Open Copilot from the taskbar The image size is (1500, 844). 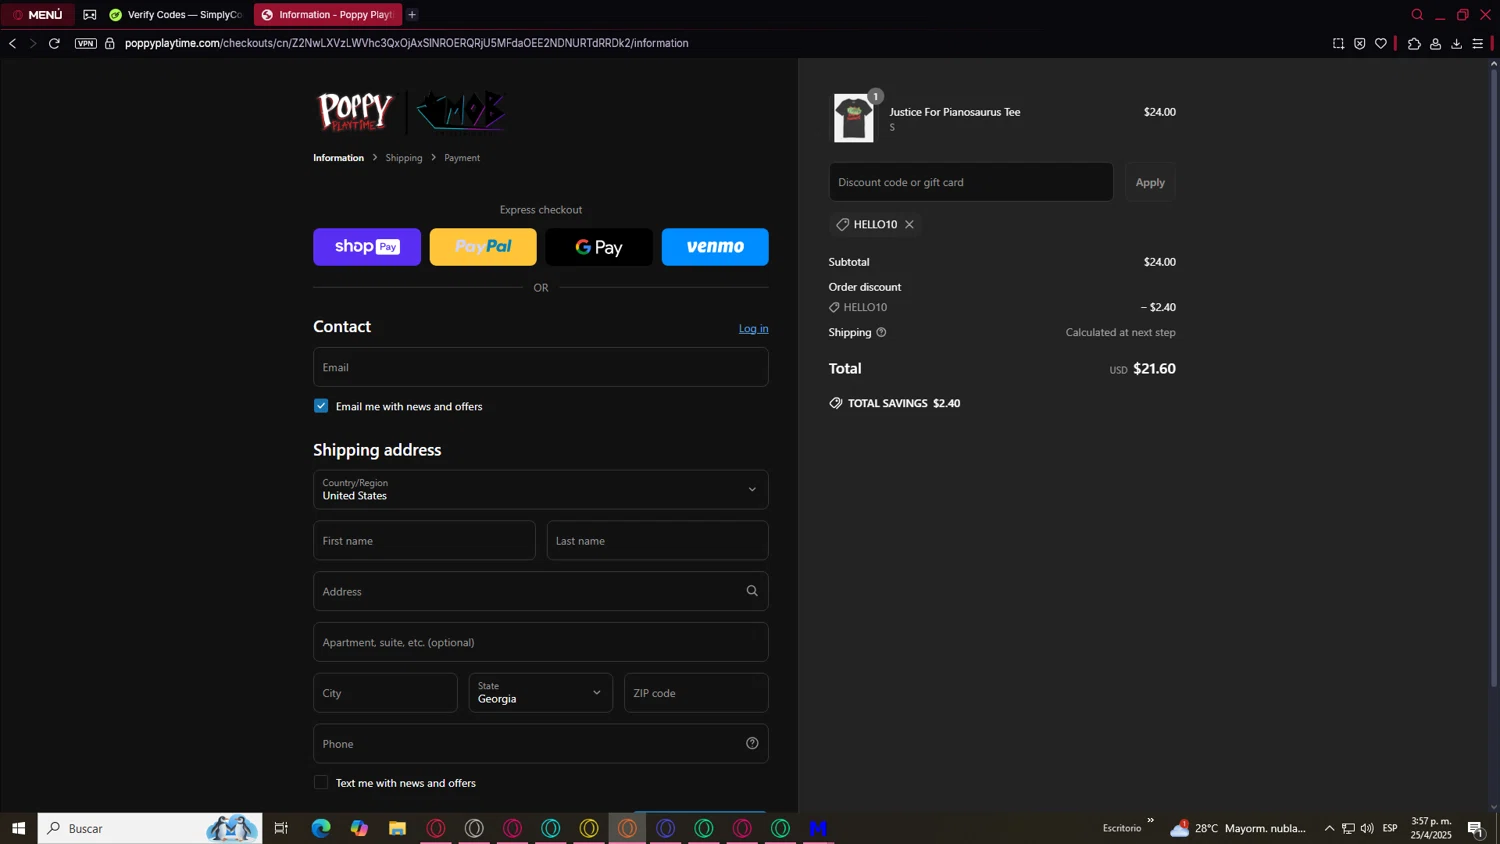click(x=359, y=828)
